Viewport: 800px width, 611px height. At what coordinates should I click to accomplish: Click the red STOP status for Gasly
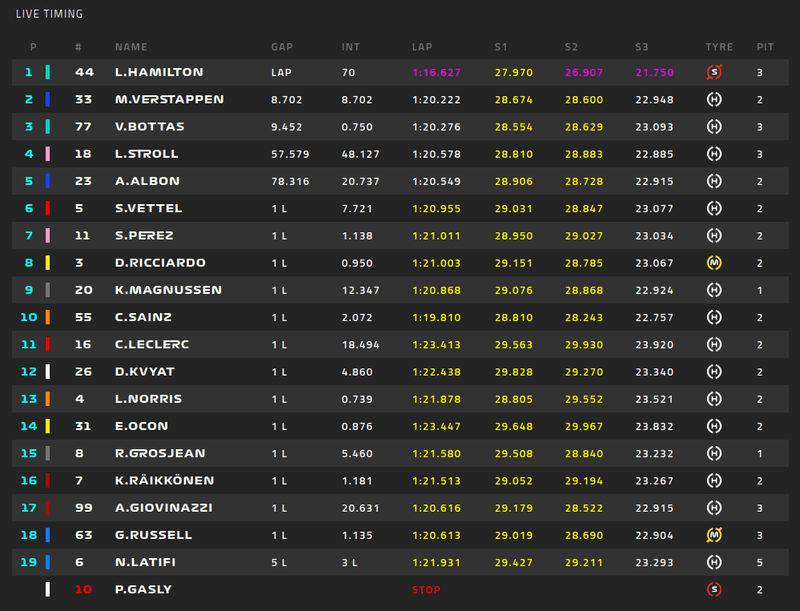point(427,590)
